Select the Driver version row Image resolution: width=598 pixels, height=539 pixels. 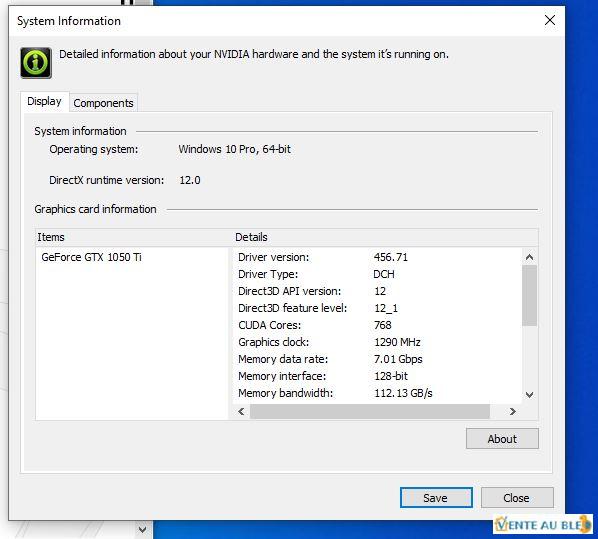[x=377, y=257]
